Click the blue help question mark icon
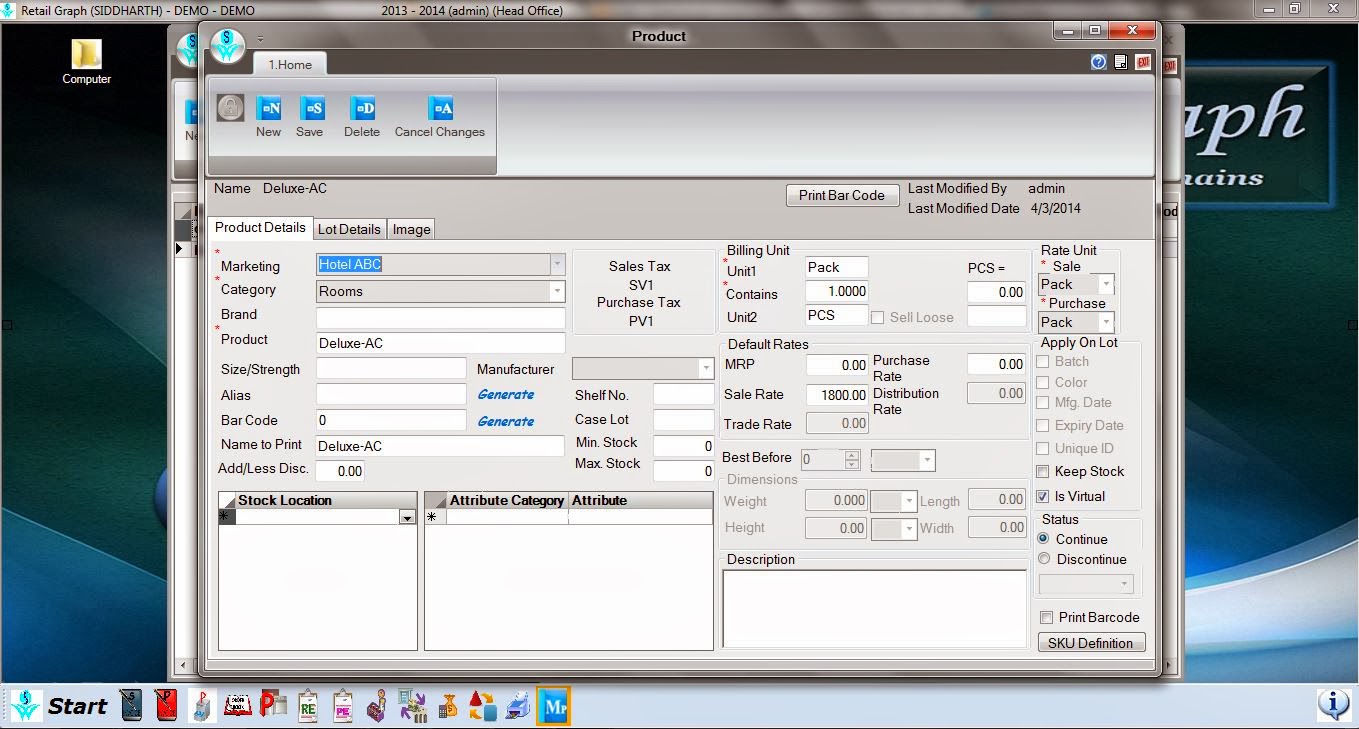 [x=1098, y=62]
